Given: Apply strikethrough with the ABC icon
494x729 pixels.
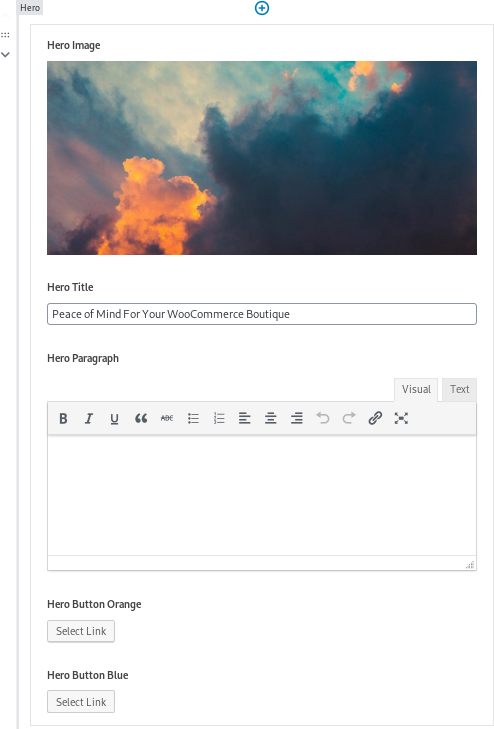Looking at the screenshot, I should [167, 418].
